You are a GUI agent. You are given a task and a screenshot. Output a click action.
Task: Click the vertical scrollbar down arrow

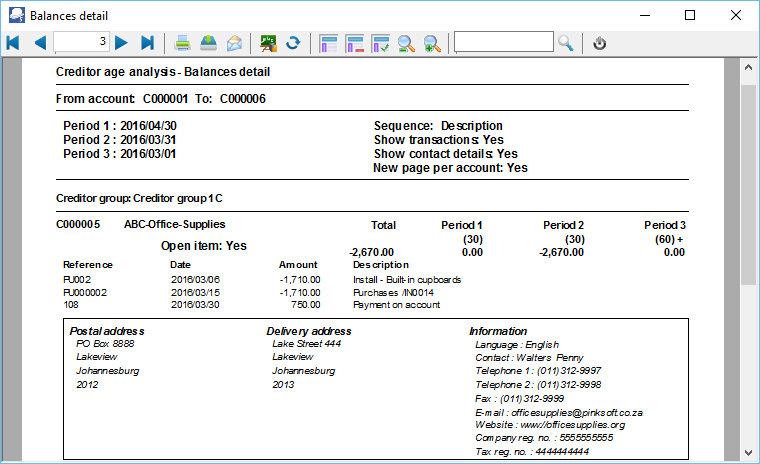pyautogui.click(x=748, y=454)
